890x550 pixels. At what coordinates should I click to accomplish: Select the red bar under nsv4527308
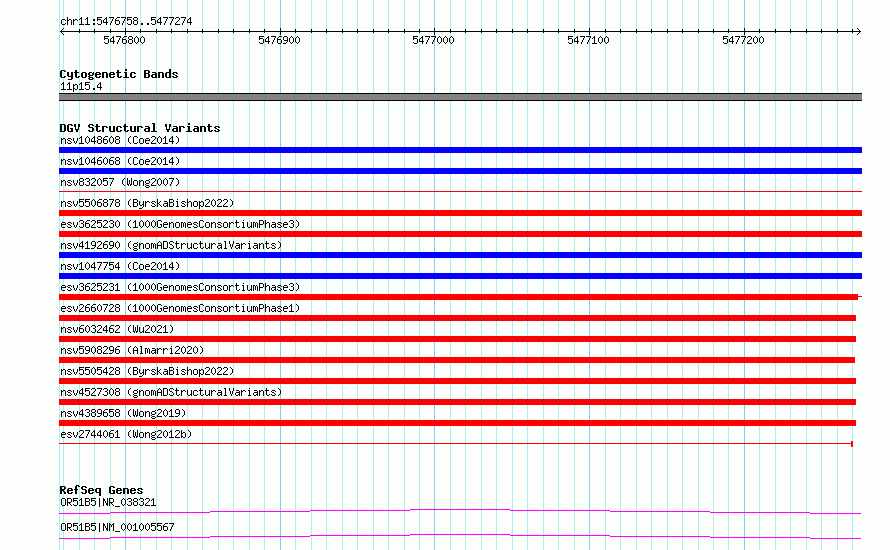coord(457,402)
